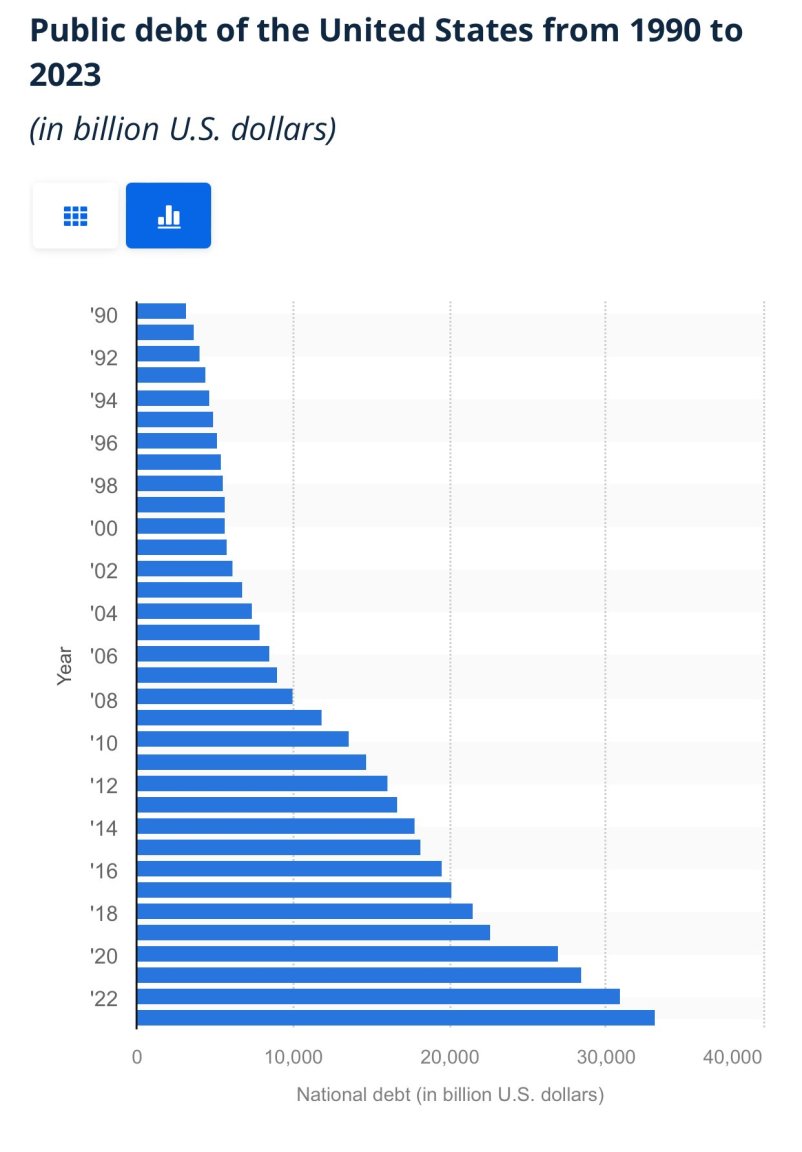Click the '90 year axis label
The width and height of the screenshot is (802, 1152).
pos(103,315)
